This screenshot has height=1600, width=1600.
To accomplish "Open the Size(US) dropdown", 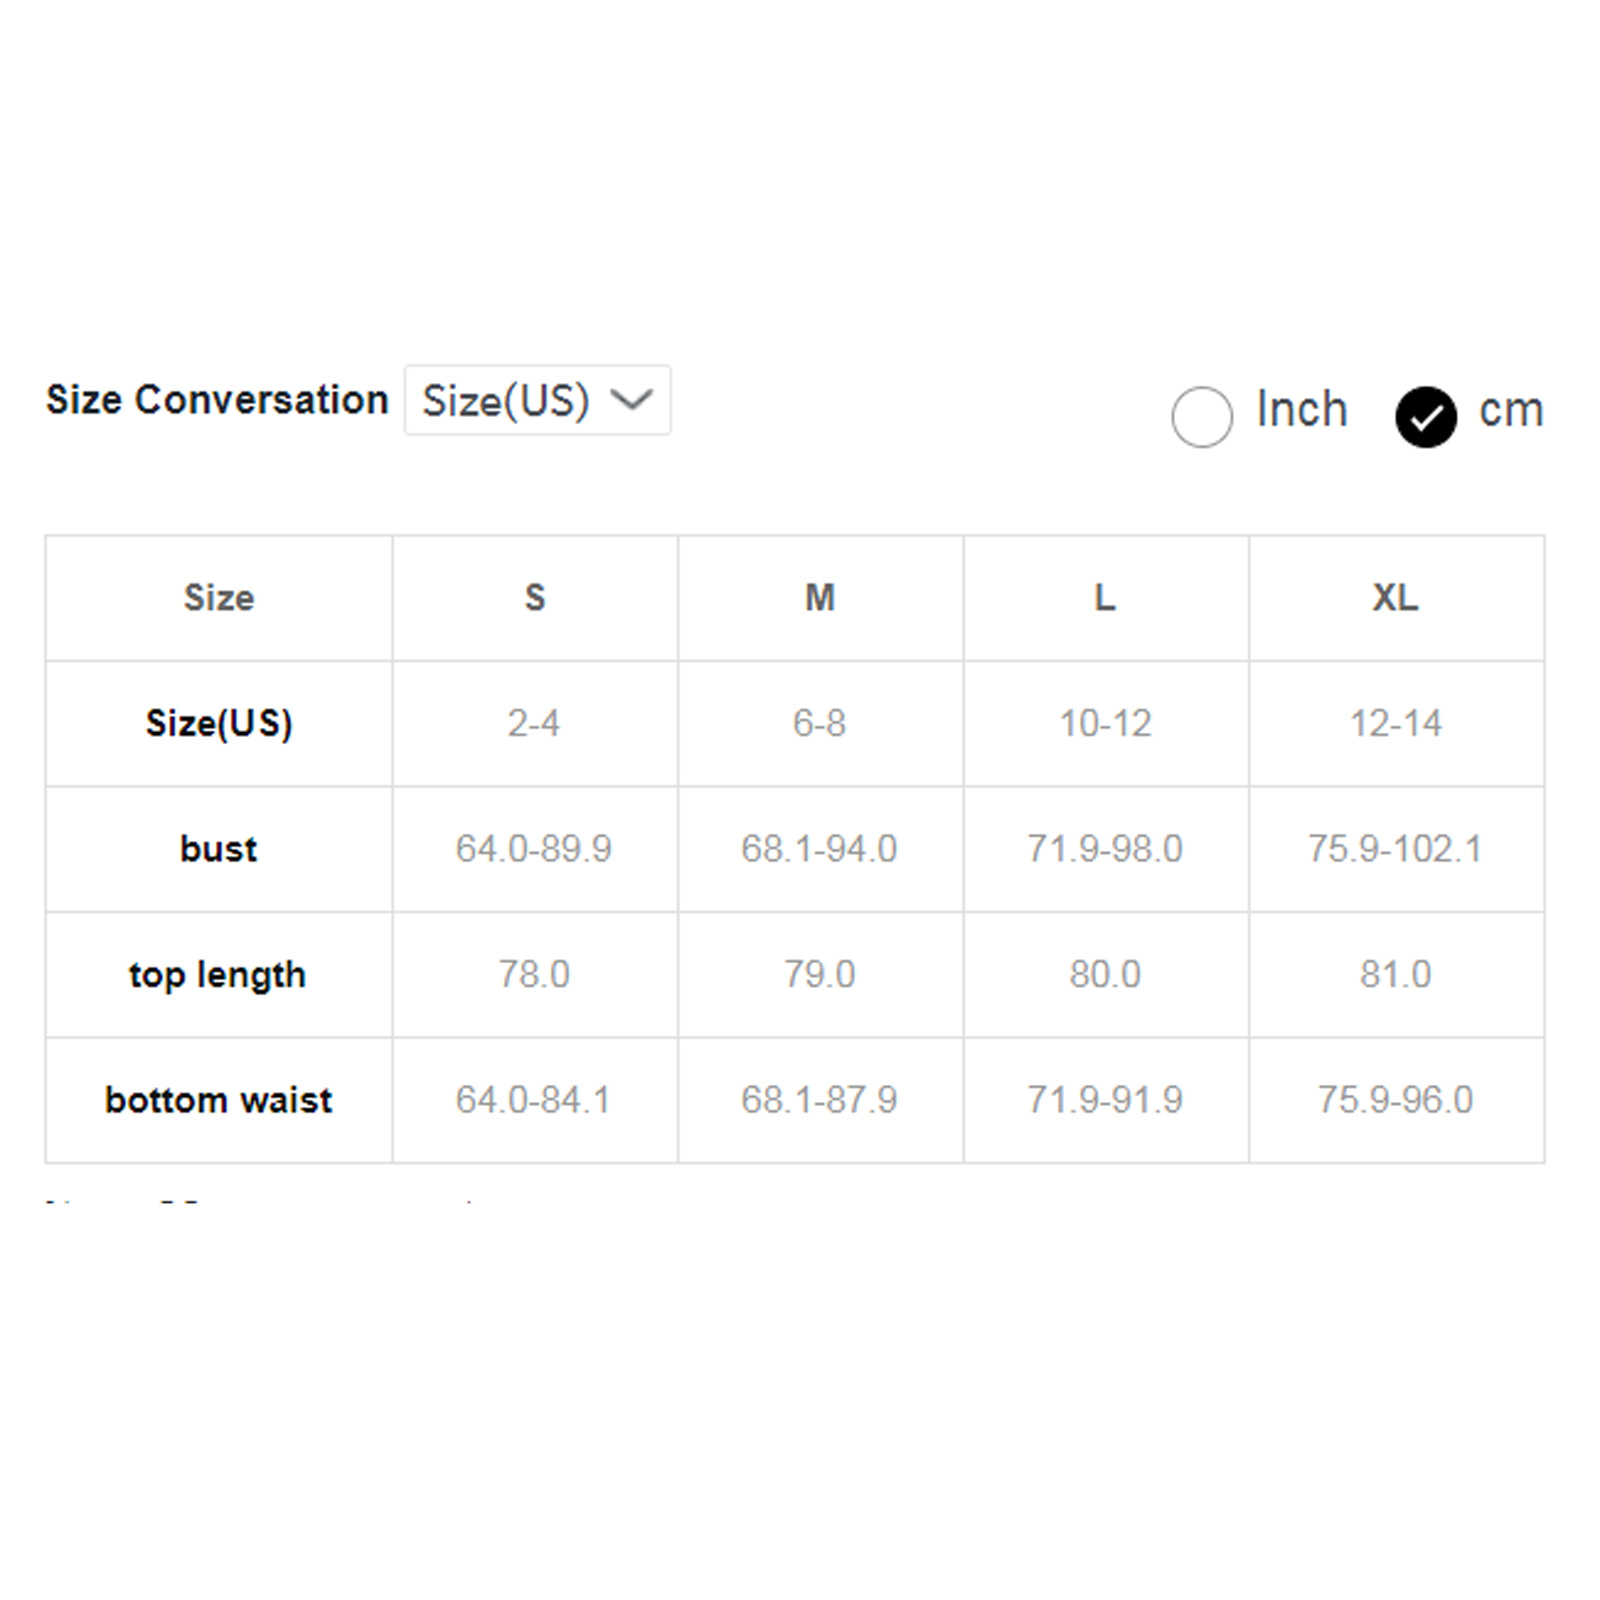I will (x=536, y=401).
